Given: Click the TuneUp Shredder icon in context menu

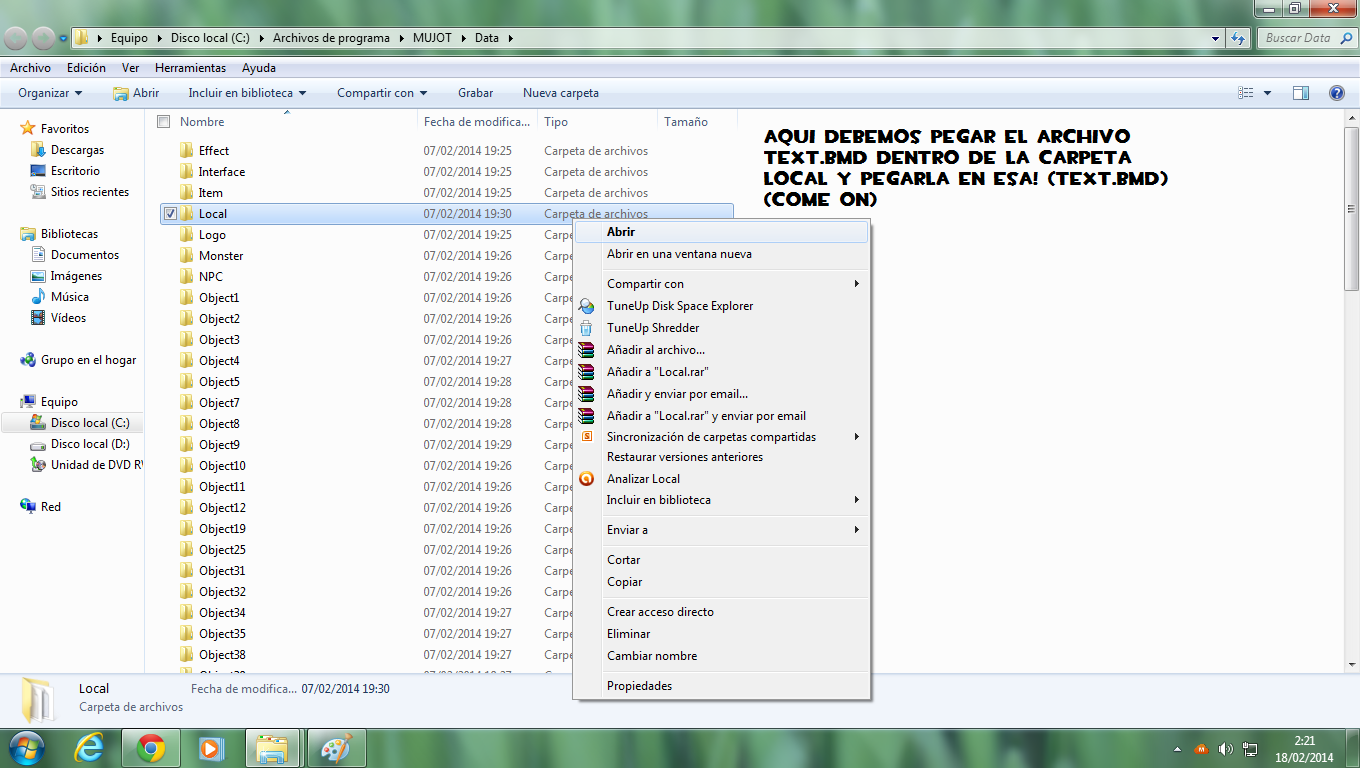Looking at the screenshot, I should tap(587, 328).
